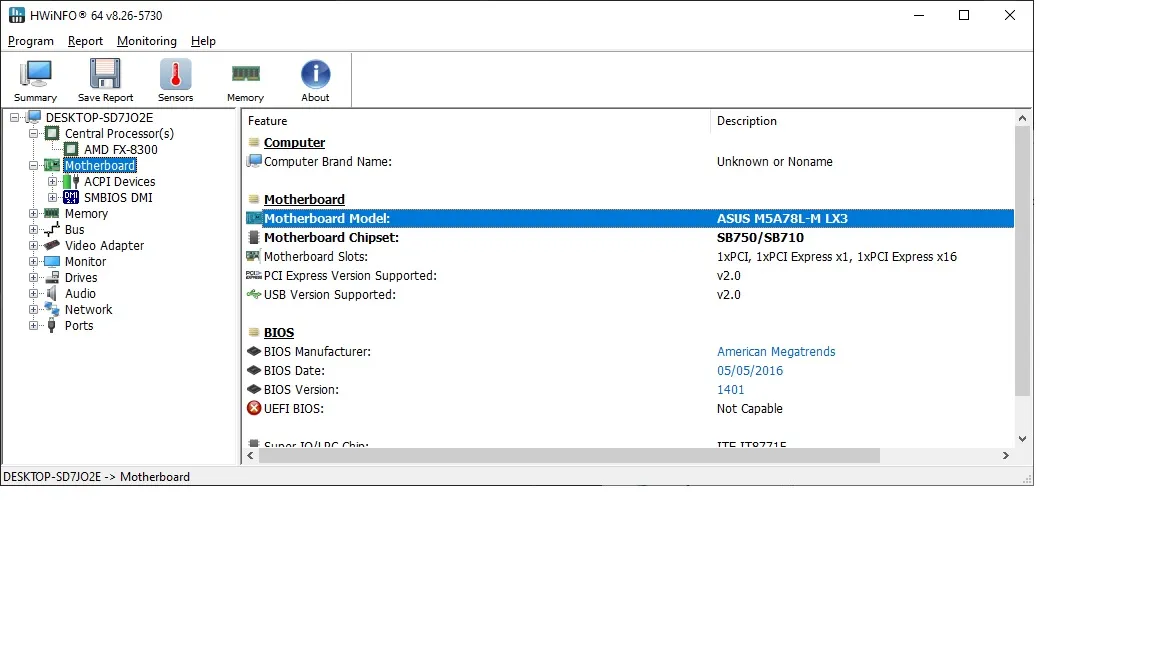Expand the Video Adapter tree node

point(34,246)
